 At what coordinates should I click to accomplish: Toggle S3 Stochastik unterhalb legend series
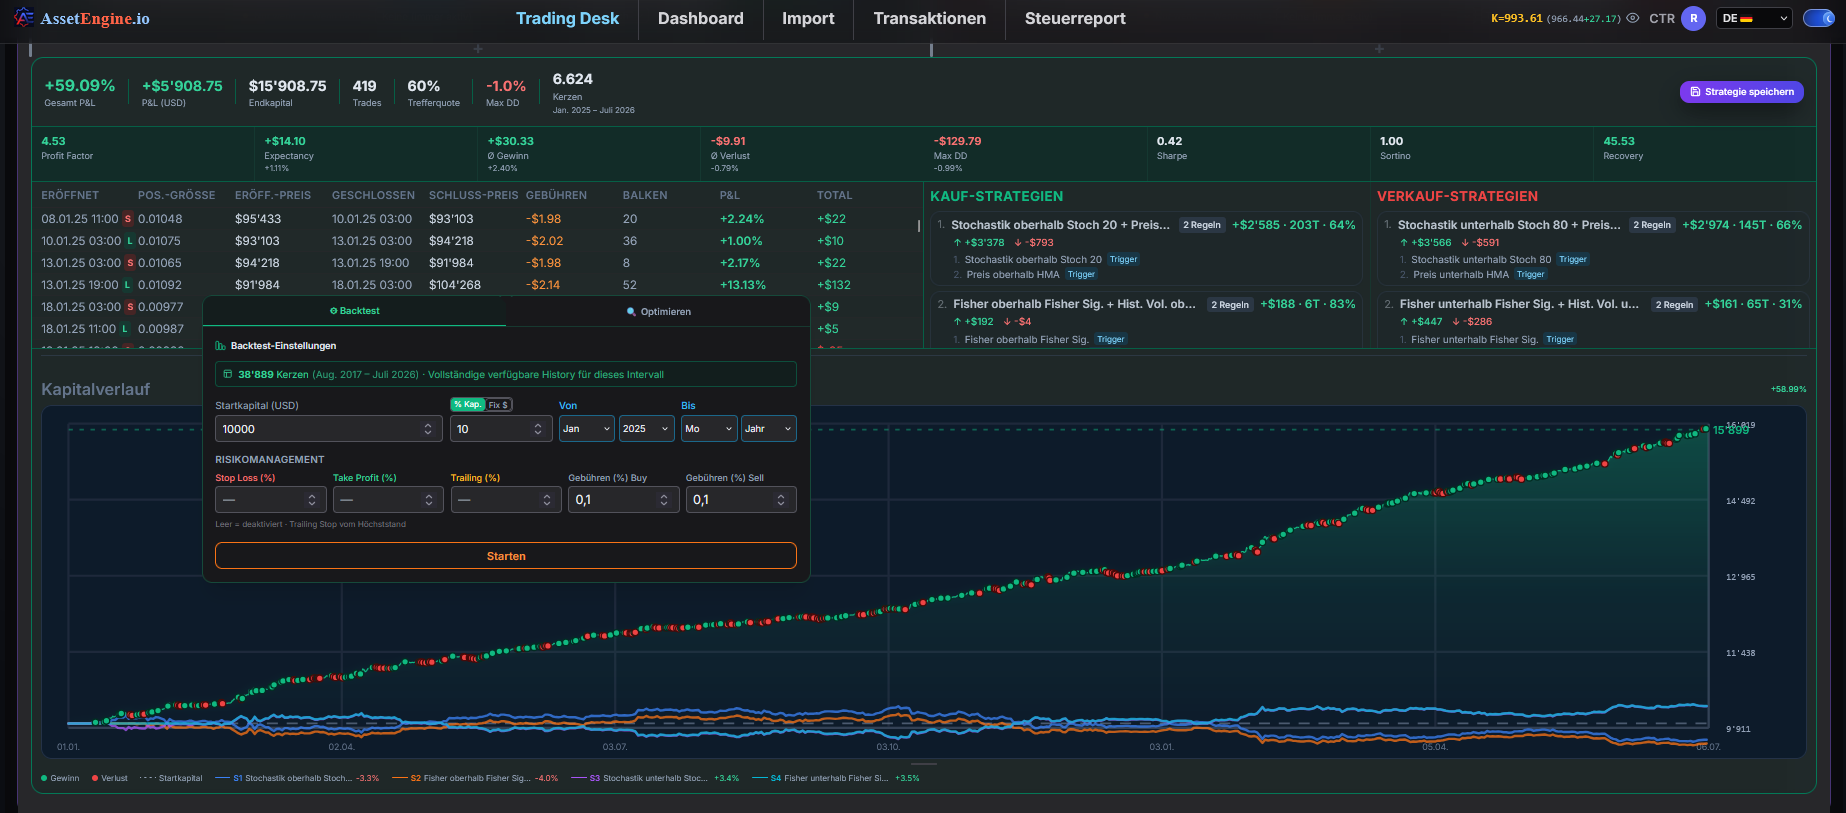click(x=655, y=778)
